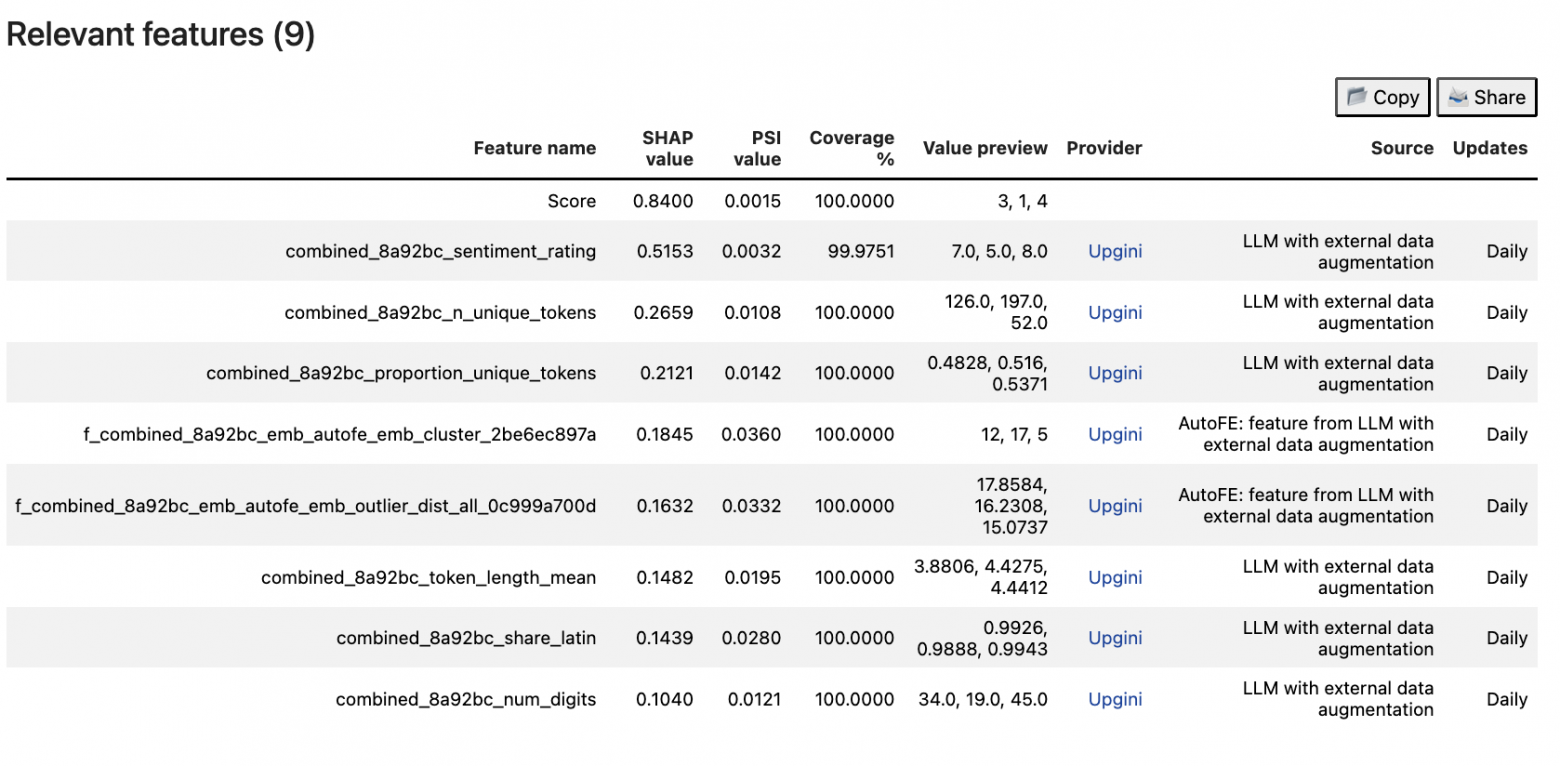Screen dimensions: 1560x766
Task: Open Upgini link in proportion_unique_tokens row
Action: (x=1115, y=373)
